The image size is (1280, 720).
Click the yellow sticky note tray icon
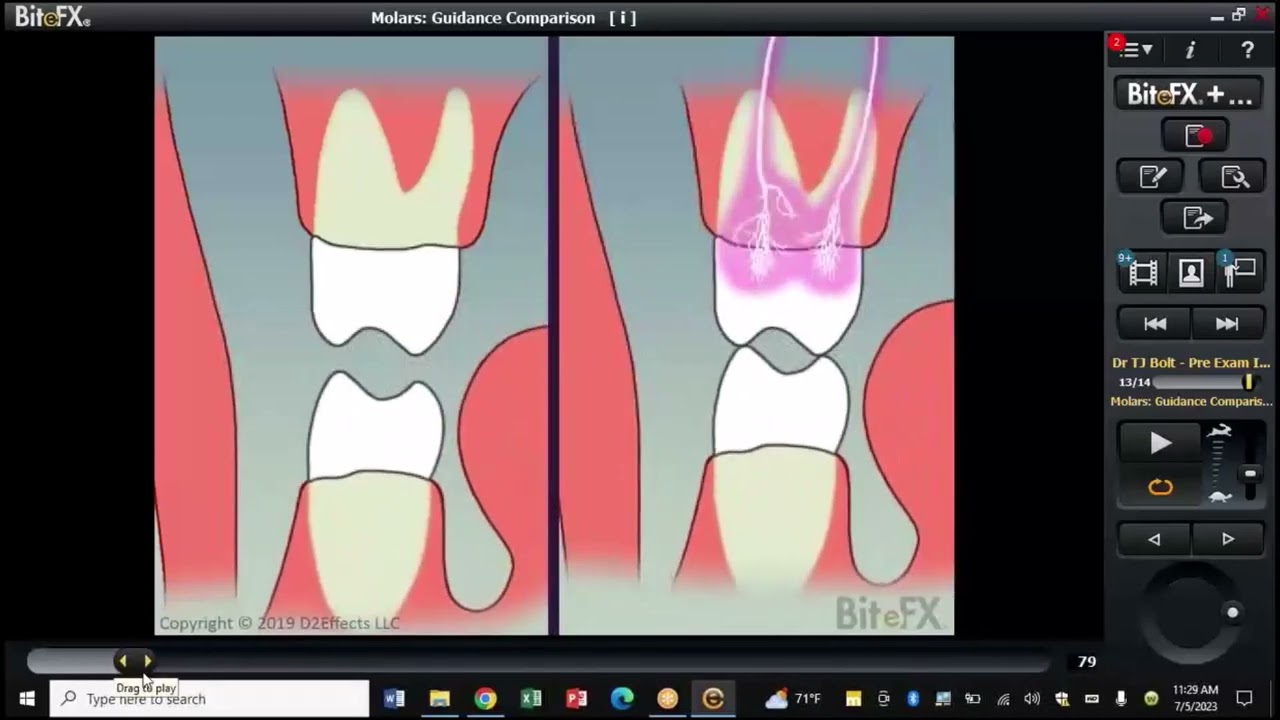(x=853, y=699)
